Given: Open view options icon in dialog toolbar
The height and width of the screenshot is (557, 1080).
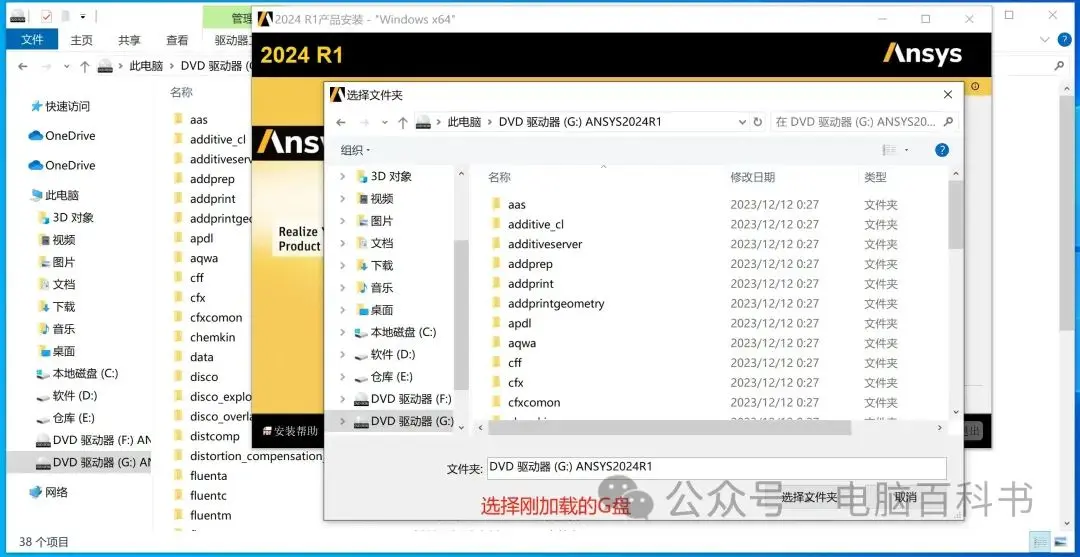Looking at the screenshot, I should [889, 149].
